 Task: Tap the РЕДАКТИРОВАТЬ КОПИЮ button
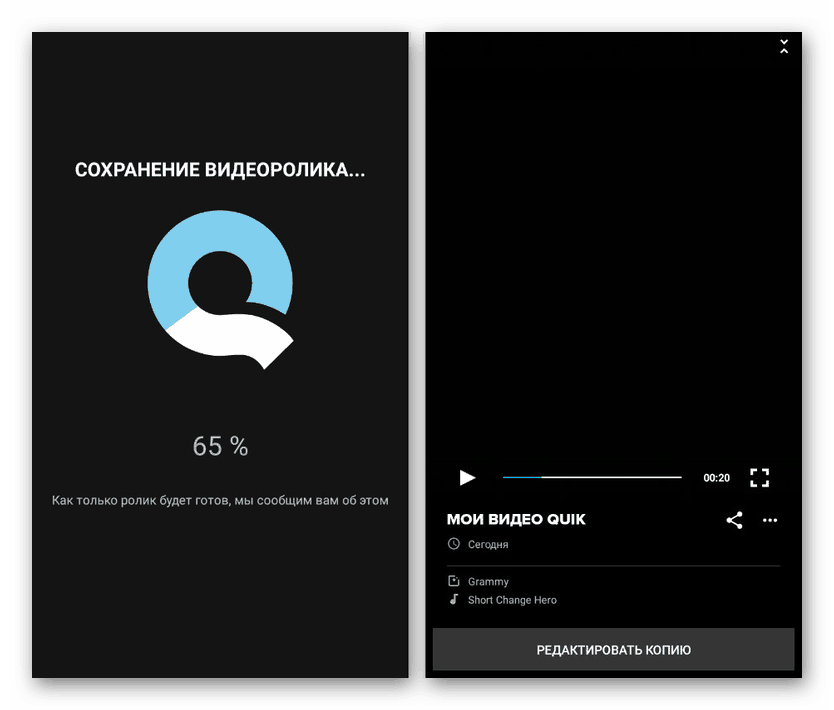(613, 650)
